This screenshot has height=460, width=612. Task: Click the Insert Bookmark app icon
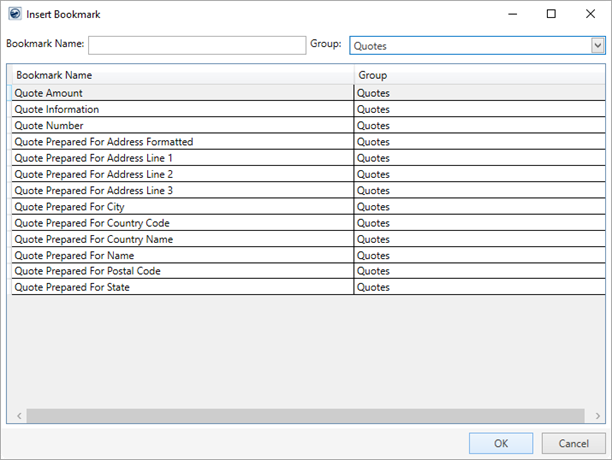pyautogui.click(x=14, y=14)
